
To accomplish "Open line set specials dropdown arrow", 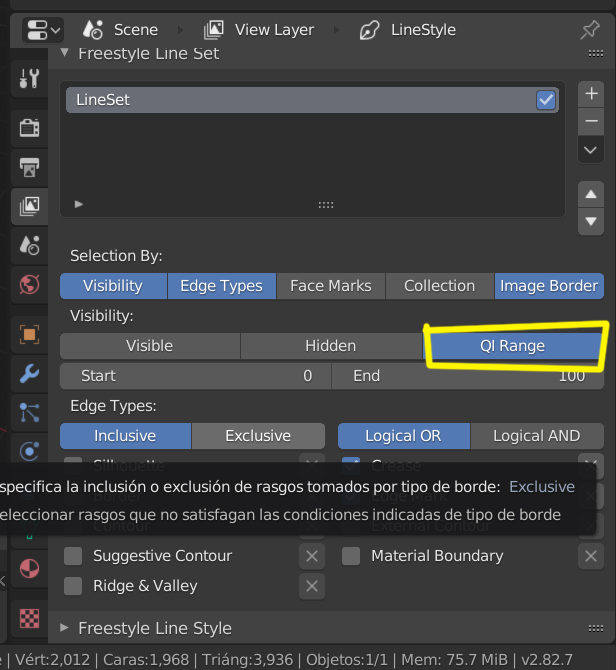I will pyautogui.click(x=591, y=150).
